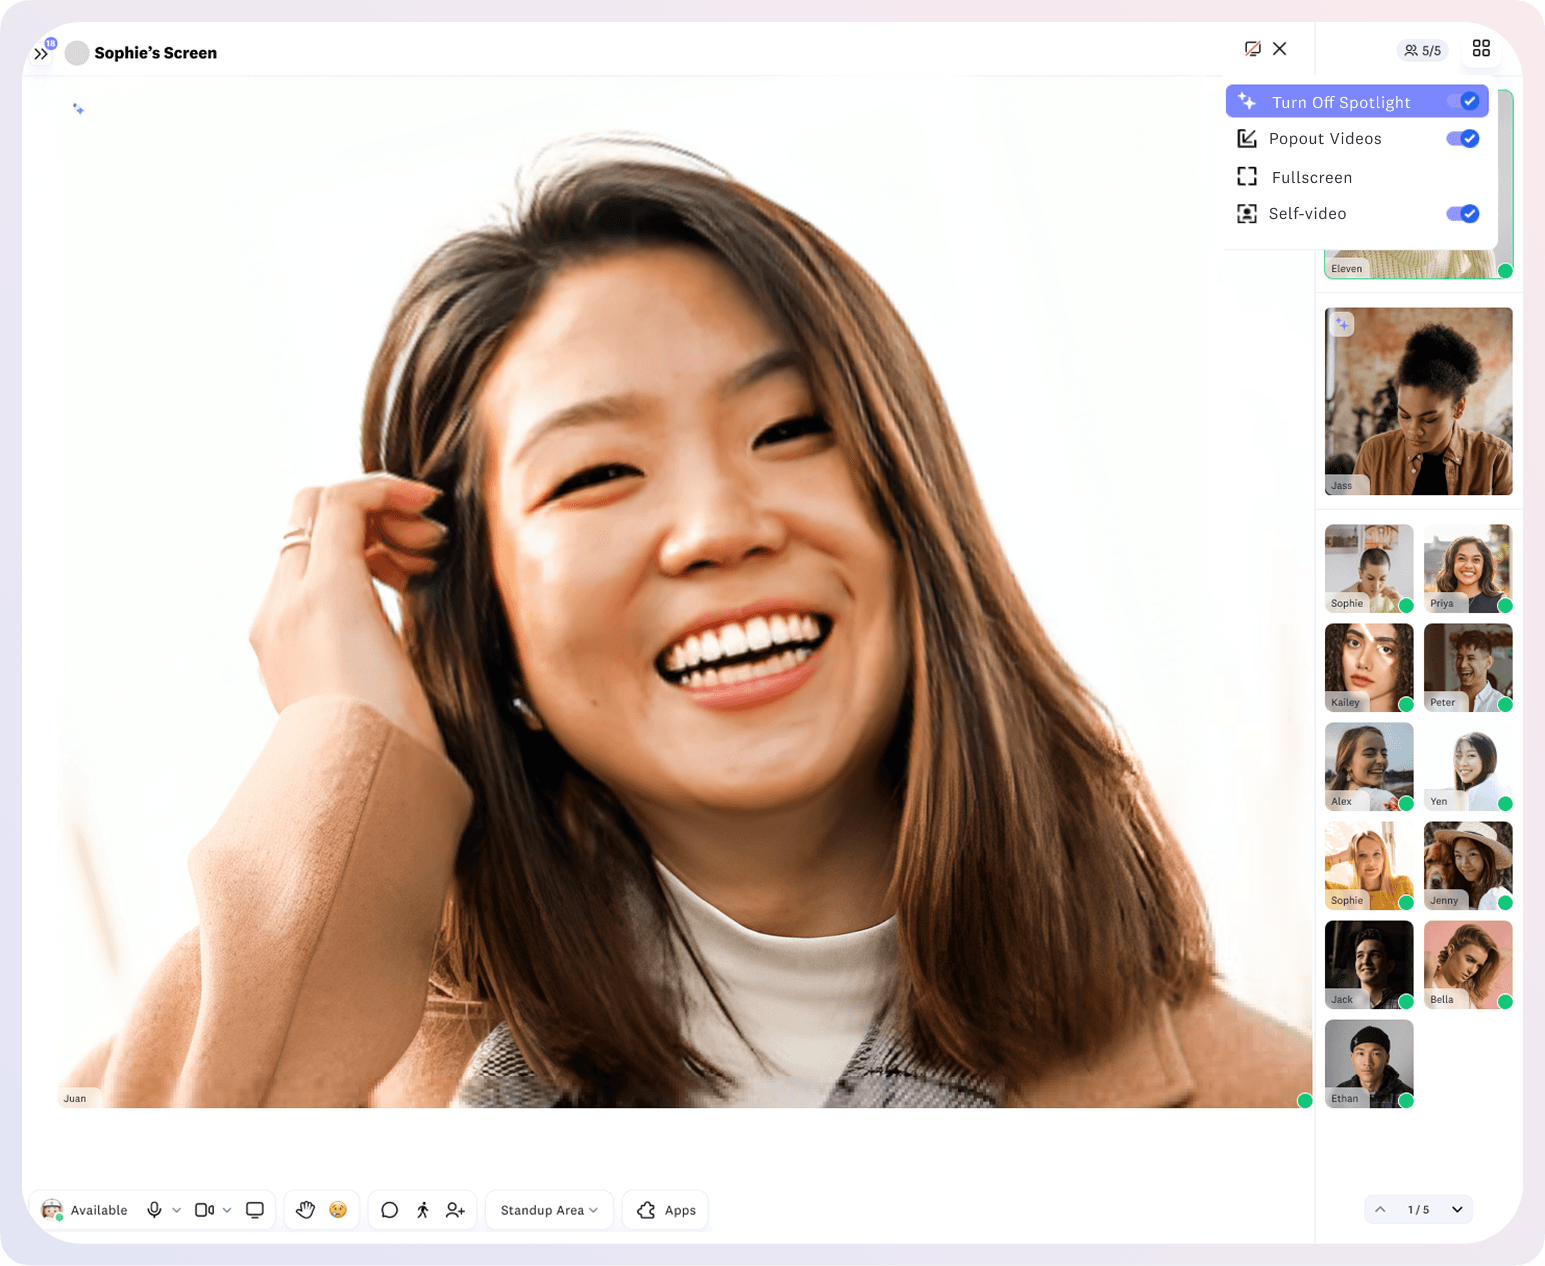This screenshot has height=1266, width=1545.
Task: Click the camera video icon
Action: (203, 1210)
